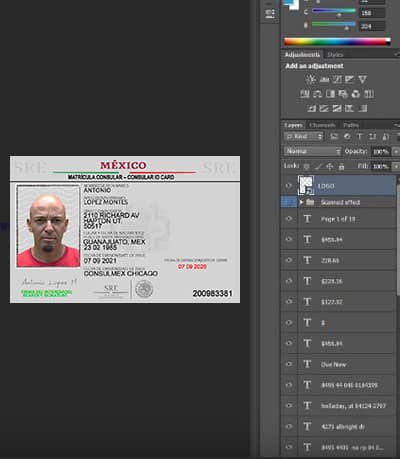The image size is (400, 459).
Task: Click the lock all (padlock) icon
Action: [x=341, y=166]
